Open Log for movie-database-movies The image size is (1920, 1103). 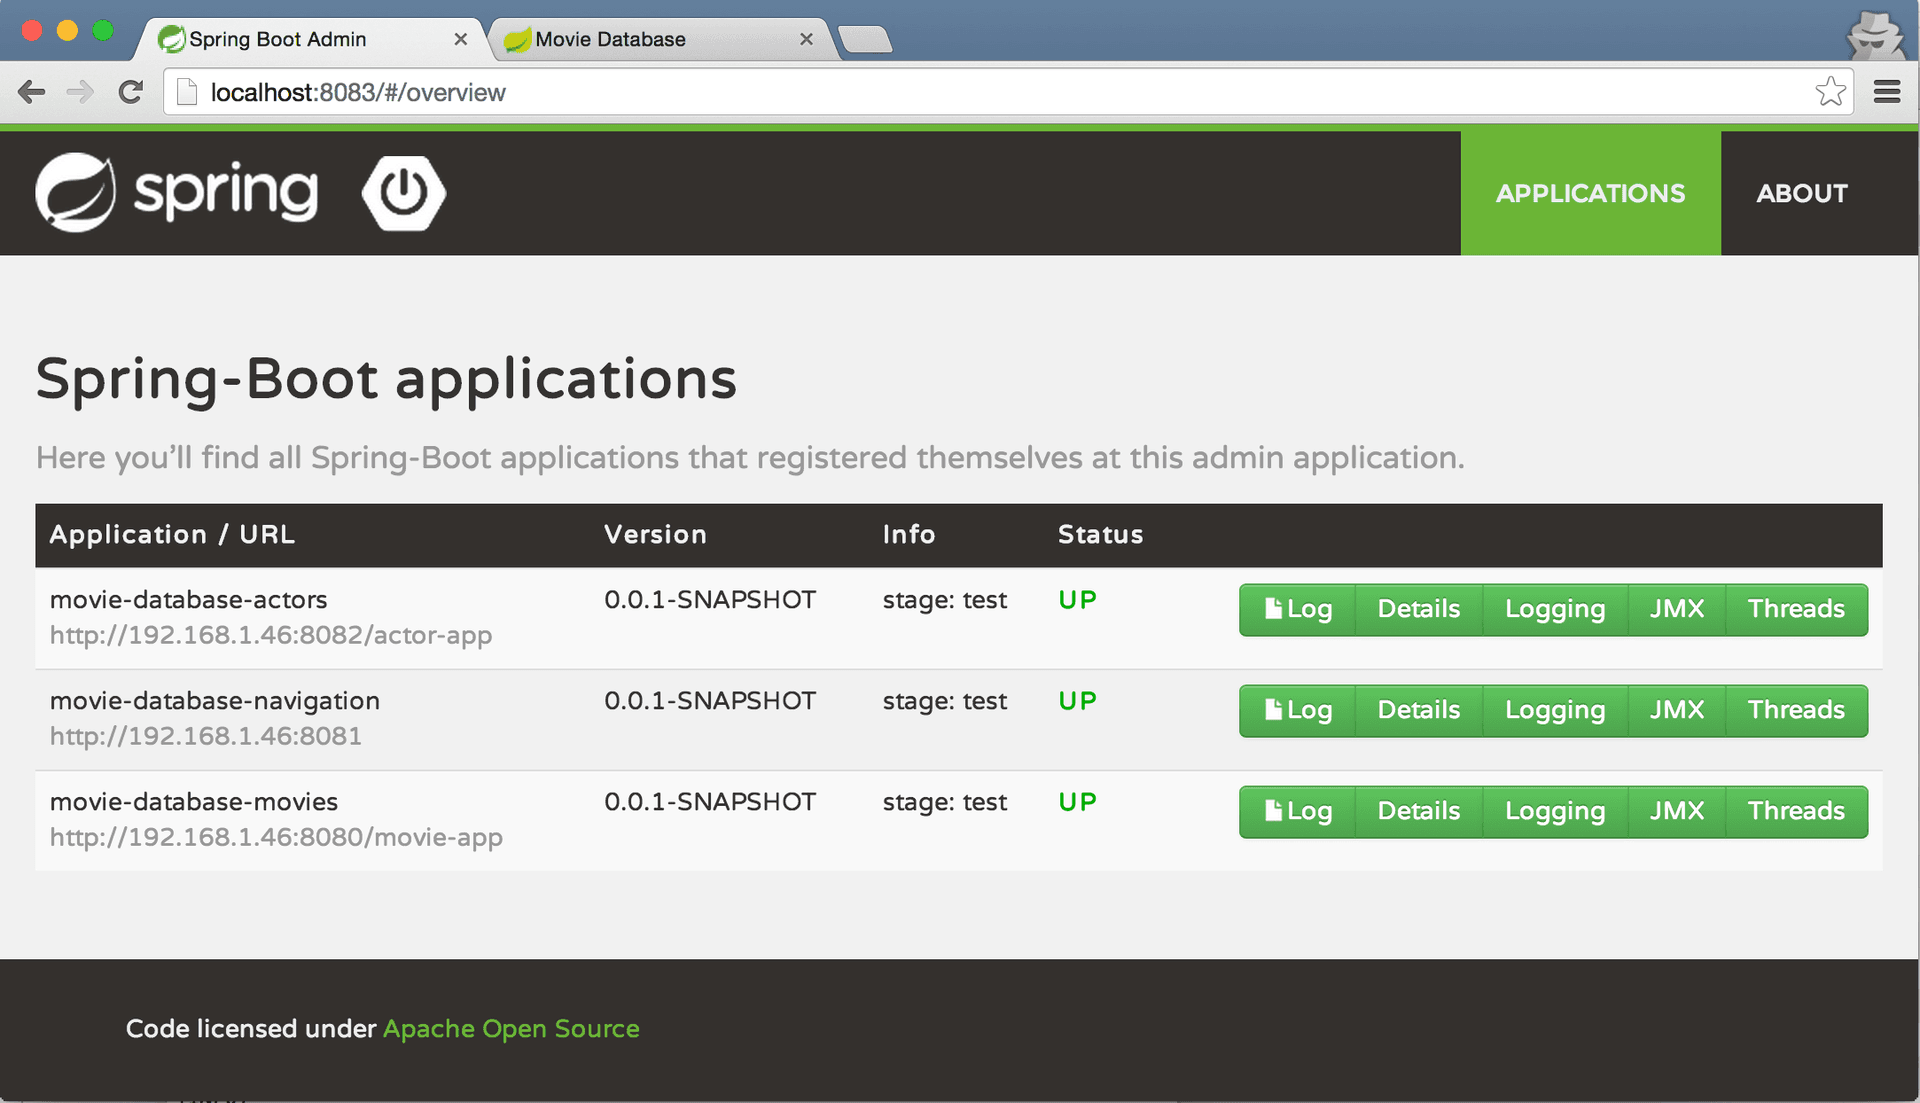click(1297, 811)
